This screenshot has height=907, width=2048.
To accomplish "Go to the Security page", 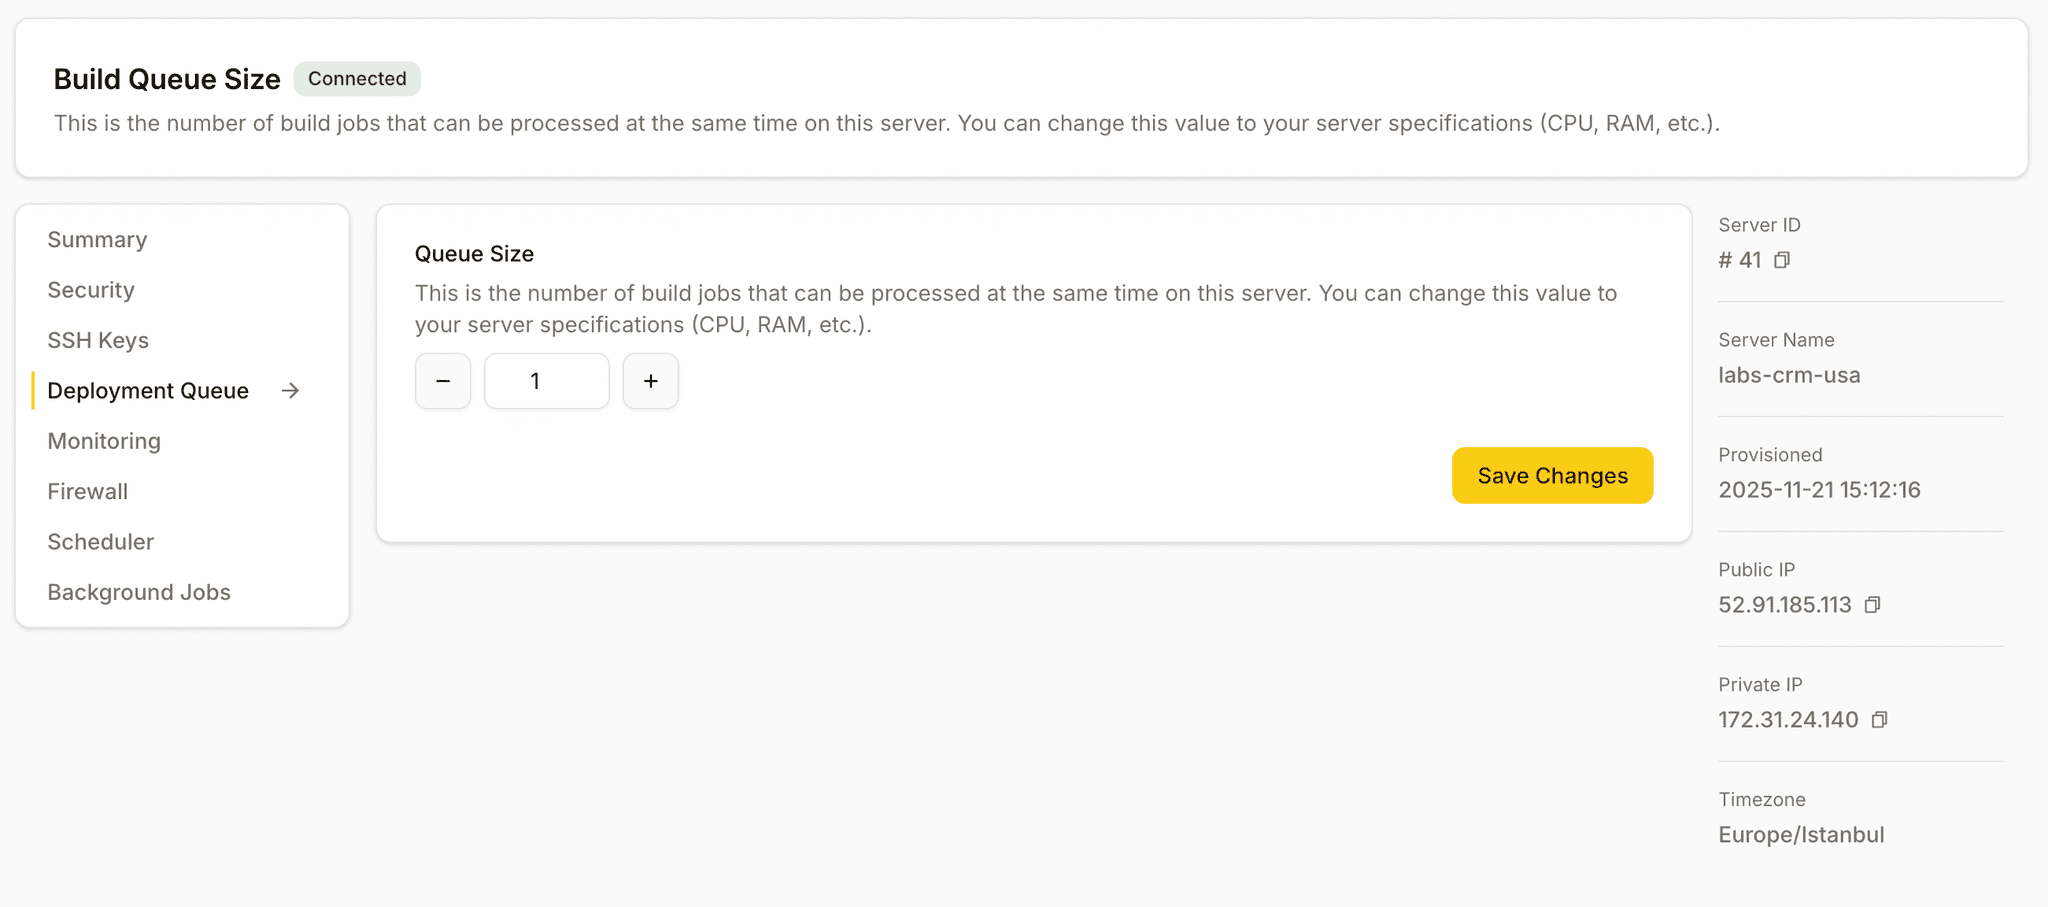I will coord(91,290).
